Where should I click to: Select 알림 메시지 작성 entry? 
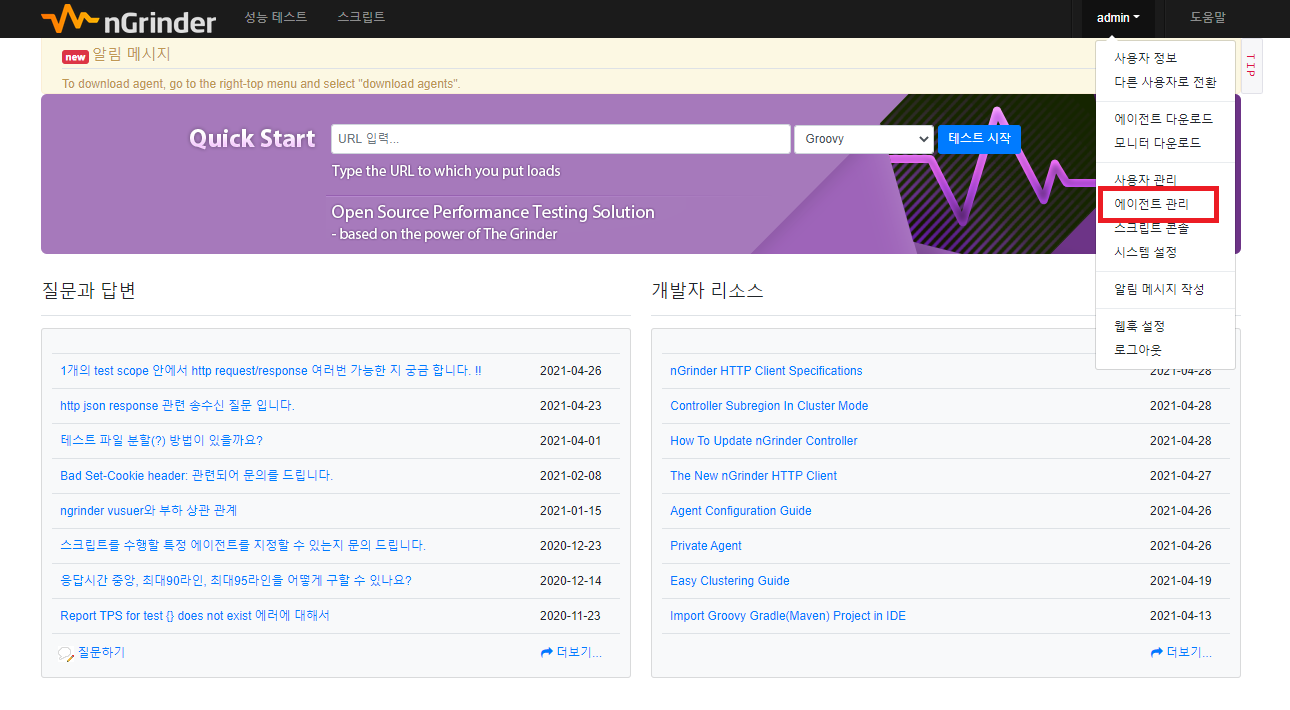[x=1159, y=289]
